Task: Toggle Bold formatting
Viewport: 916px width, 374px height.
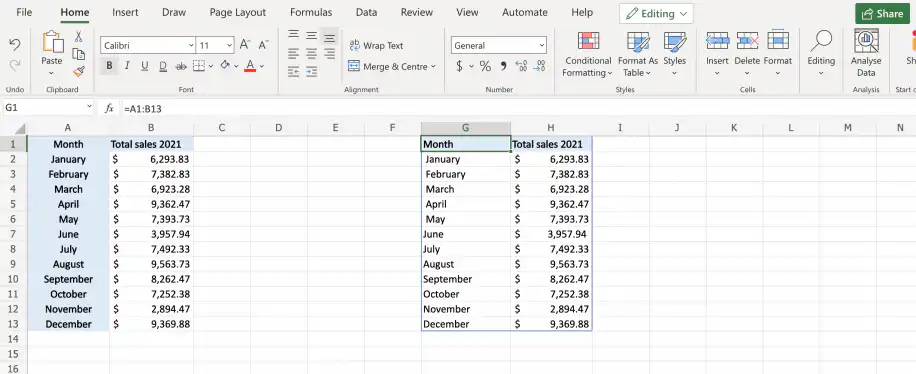Action: click(x=109, y=66)
